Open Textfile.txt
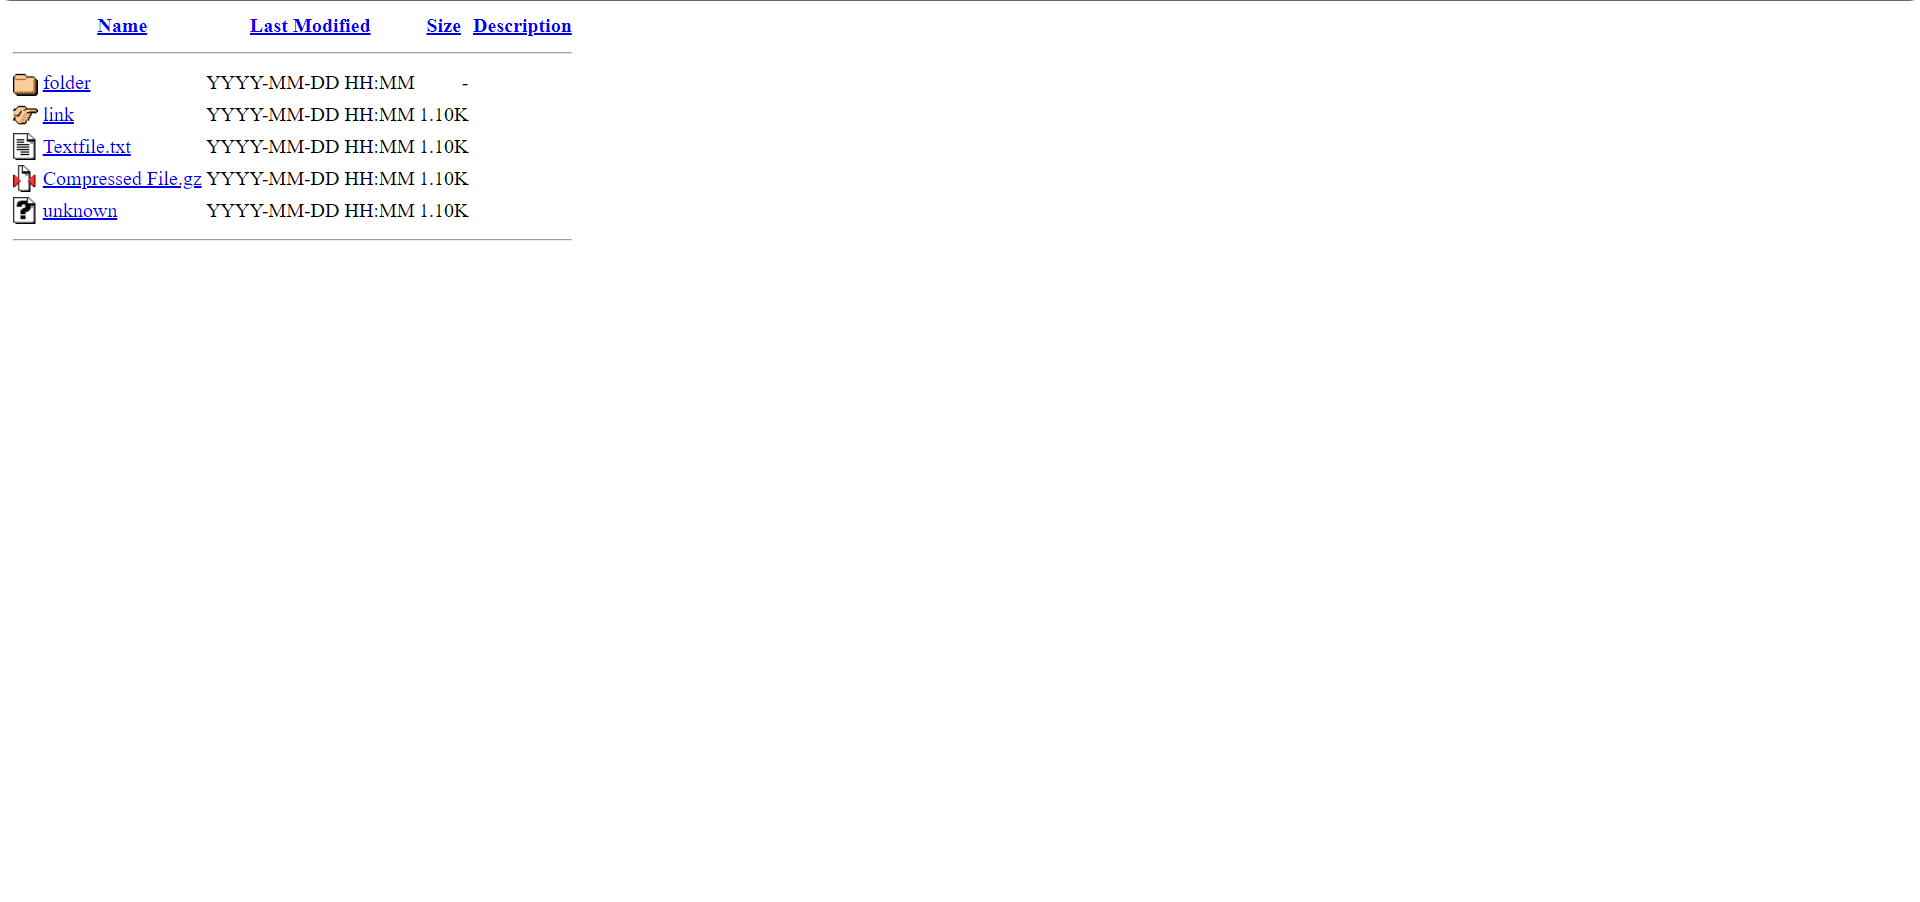Viewport: 1920px width, 902px height. click(87, 147)
